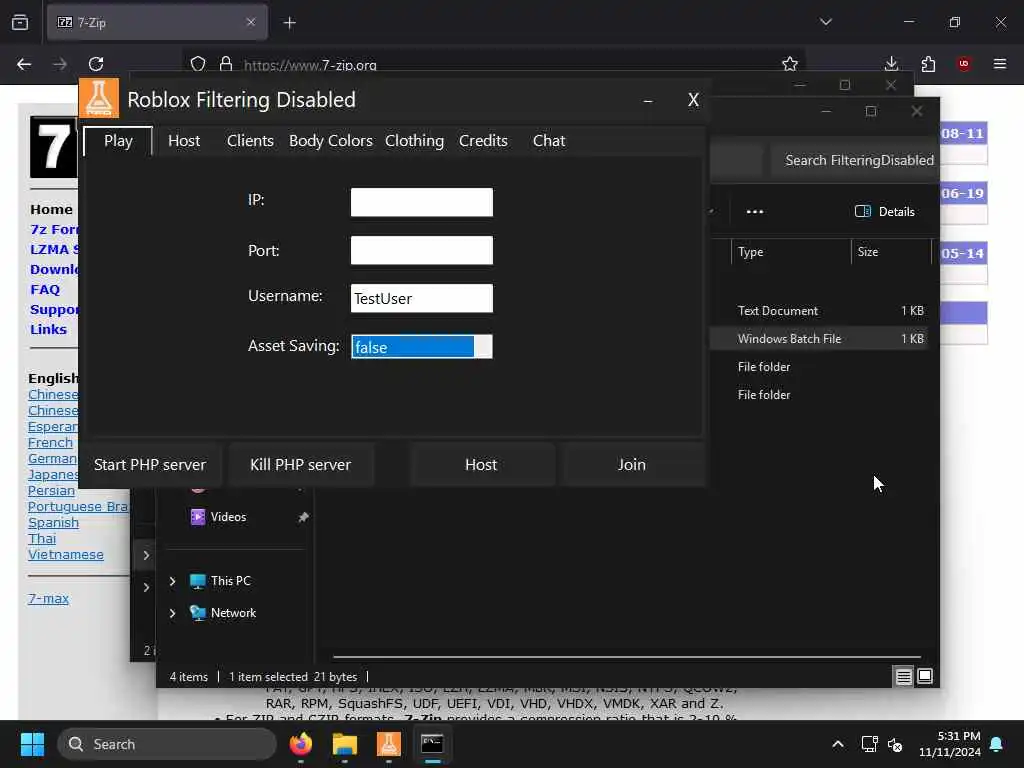Open the Vietnamese language link
The image size is (1024, 768).
coord(66,554)
